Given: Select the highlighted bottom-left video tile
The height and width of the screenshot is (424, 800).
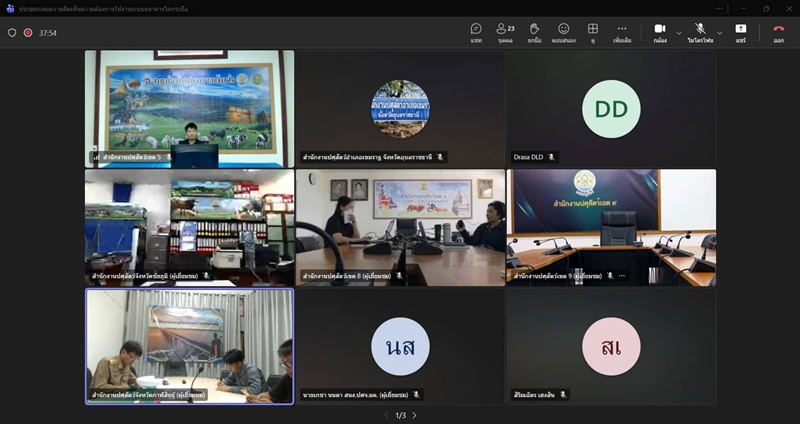Looking at the screenshot, I should [189, 346].
